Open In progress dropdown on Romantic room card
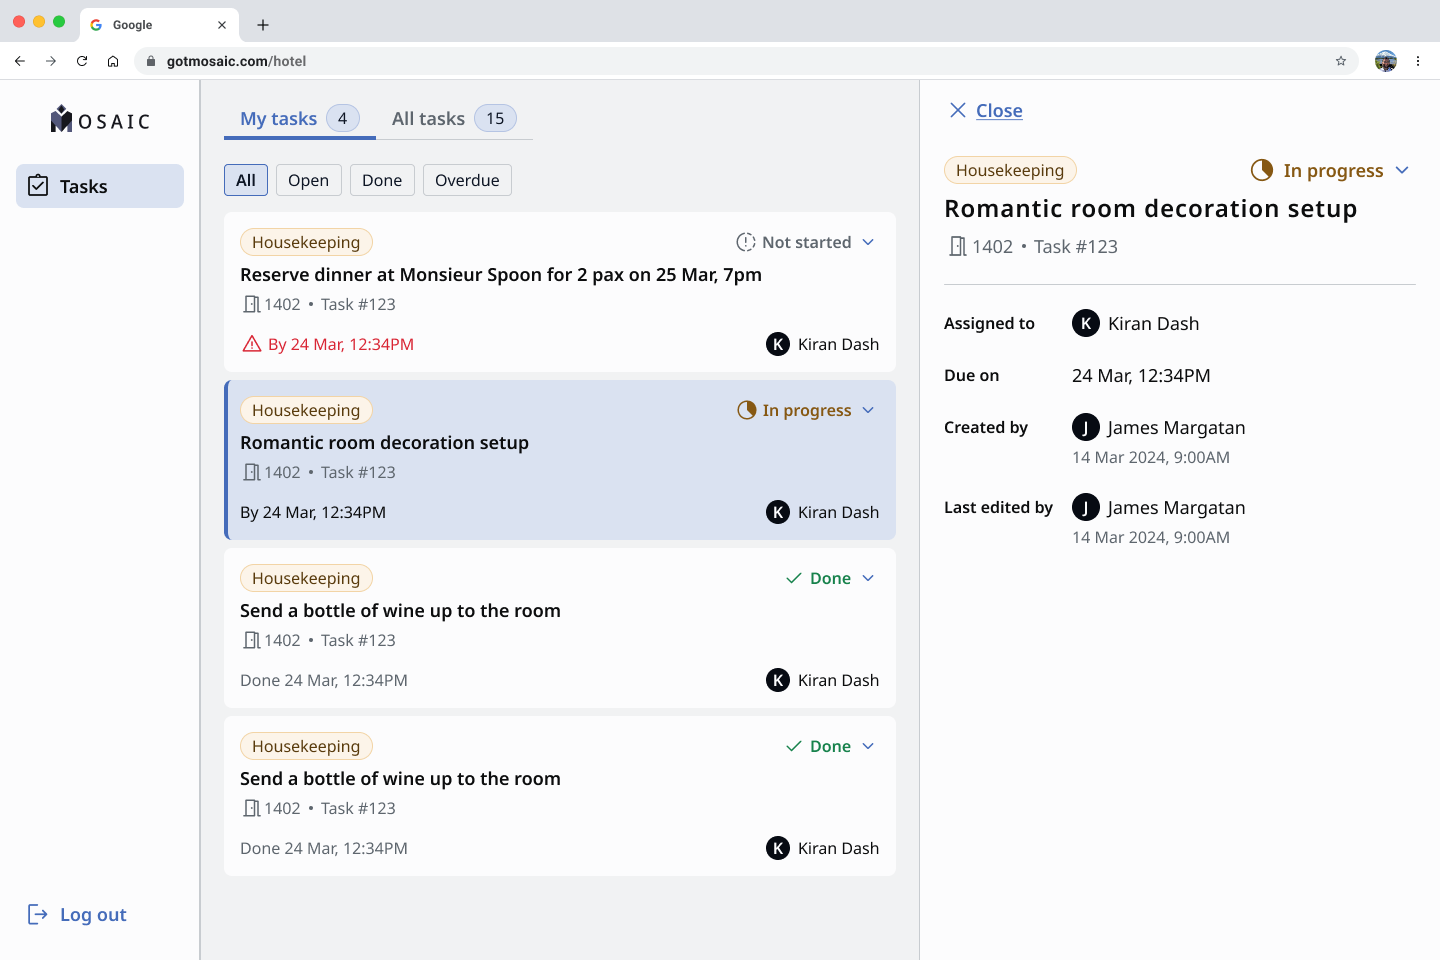 coord(806,410)
